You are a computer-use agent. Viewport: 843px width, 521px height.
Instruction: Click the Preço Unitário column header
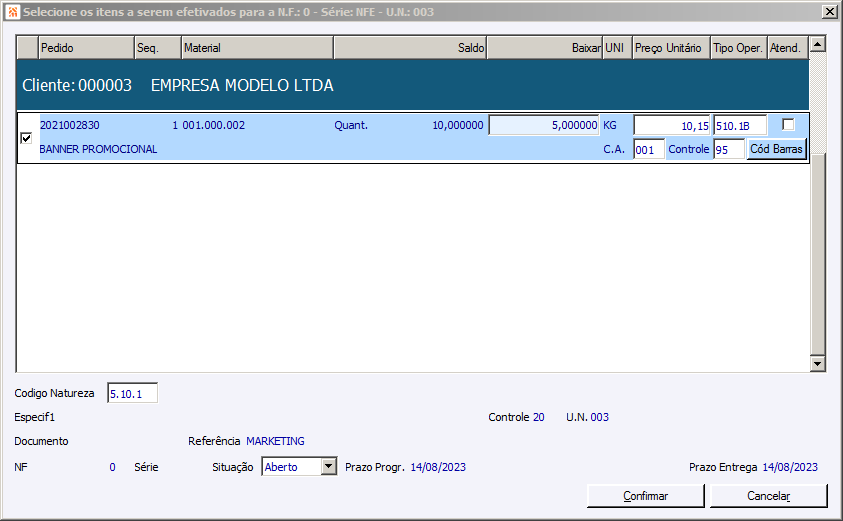[671, 48]
